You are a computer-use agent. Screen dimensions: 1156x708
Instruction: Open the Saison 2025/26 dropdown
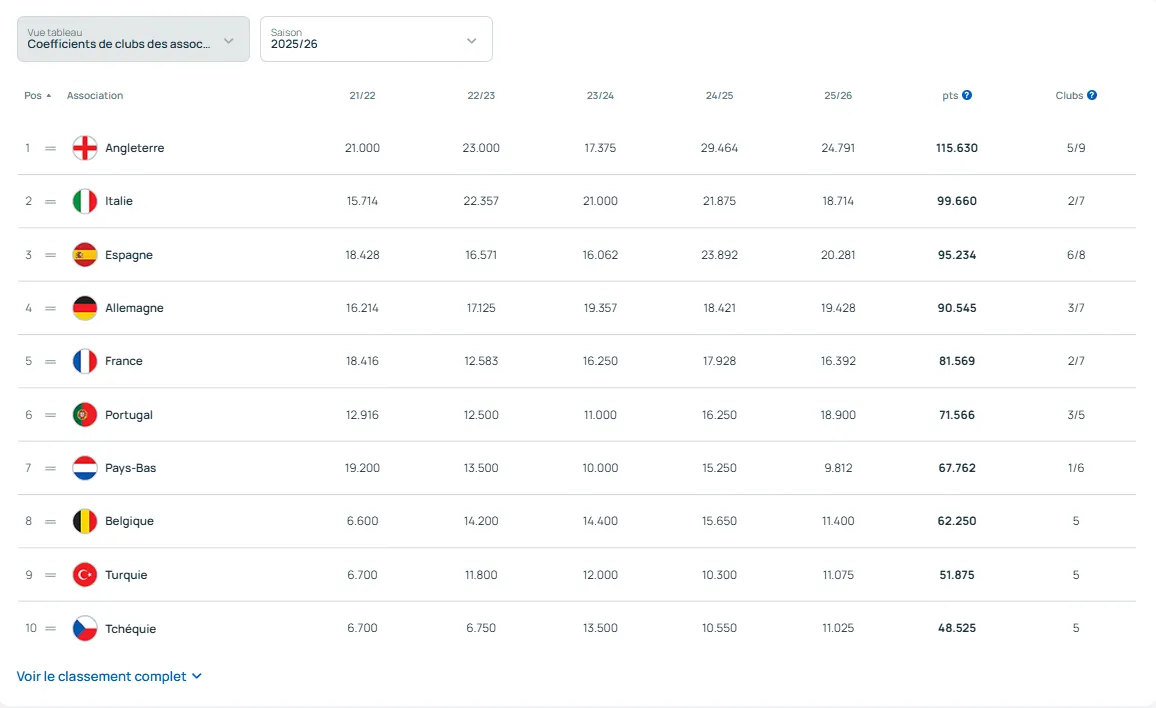[x=376, y=39]
